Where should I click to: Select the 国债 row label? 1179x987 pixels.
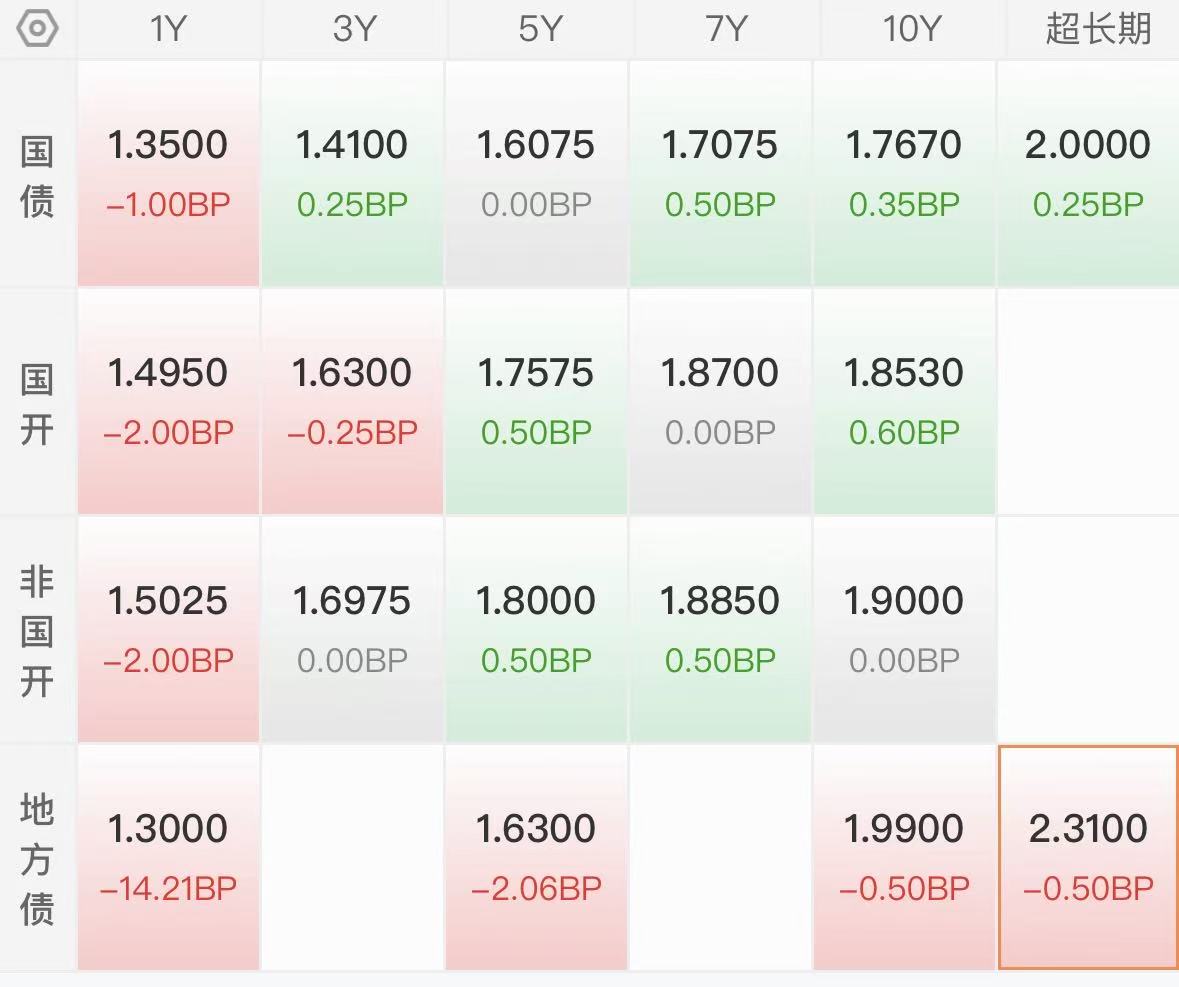coord(38,175)
